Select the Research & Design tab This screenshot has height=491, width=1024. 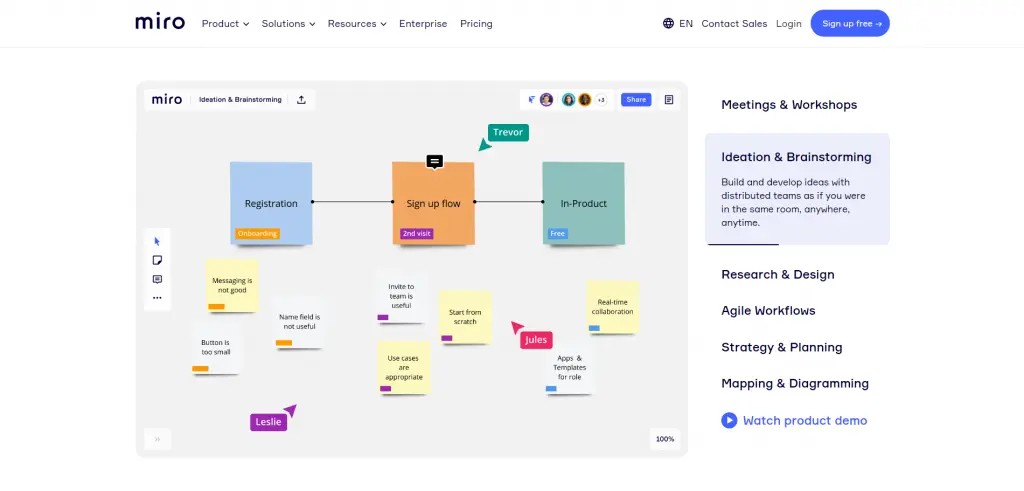pyautogui.click(x=778, y=274)
